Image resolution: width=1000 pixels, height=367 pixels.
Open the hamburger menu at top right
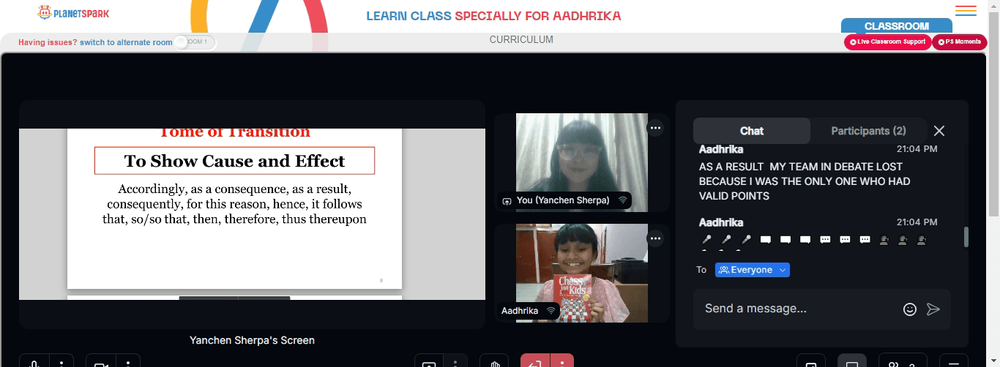pos(966,11)
